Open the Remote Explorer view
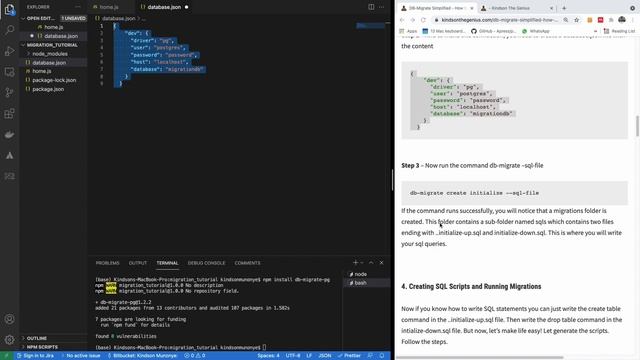The image size is (640, 360). pyautogui.click(x=9, y=72)
